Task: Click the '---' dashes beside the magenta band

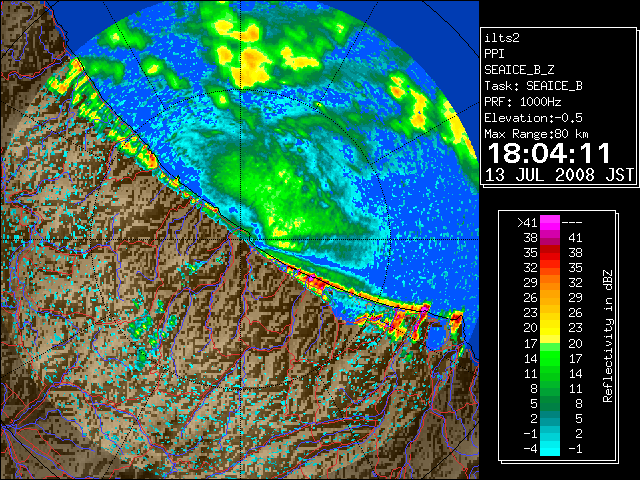Action: (572, 222)
